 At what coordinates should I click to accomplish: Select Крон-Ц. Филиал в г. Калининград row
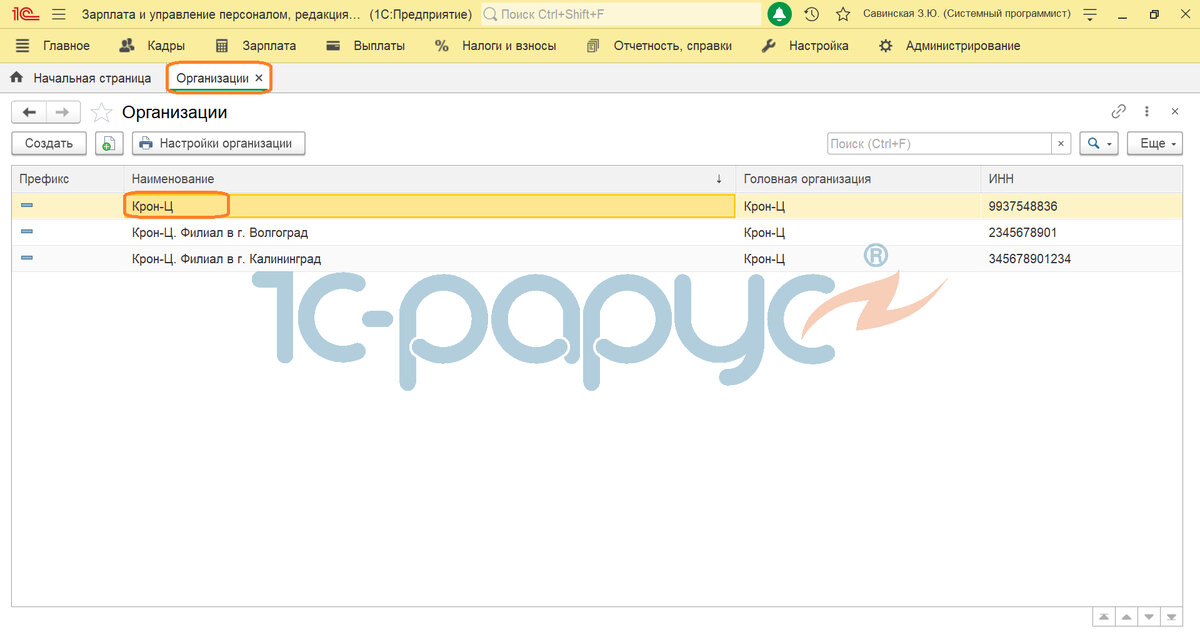597,258
